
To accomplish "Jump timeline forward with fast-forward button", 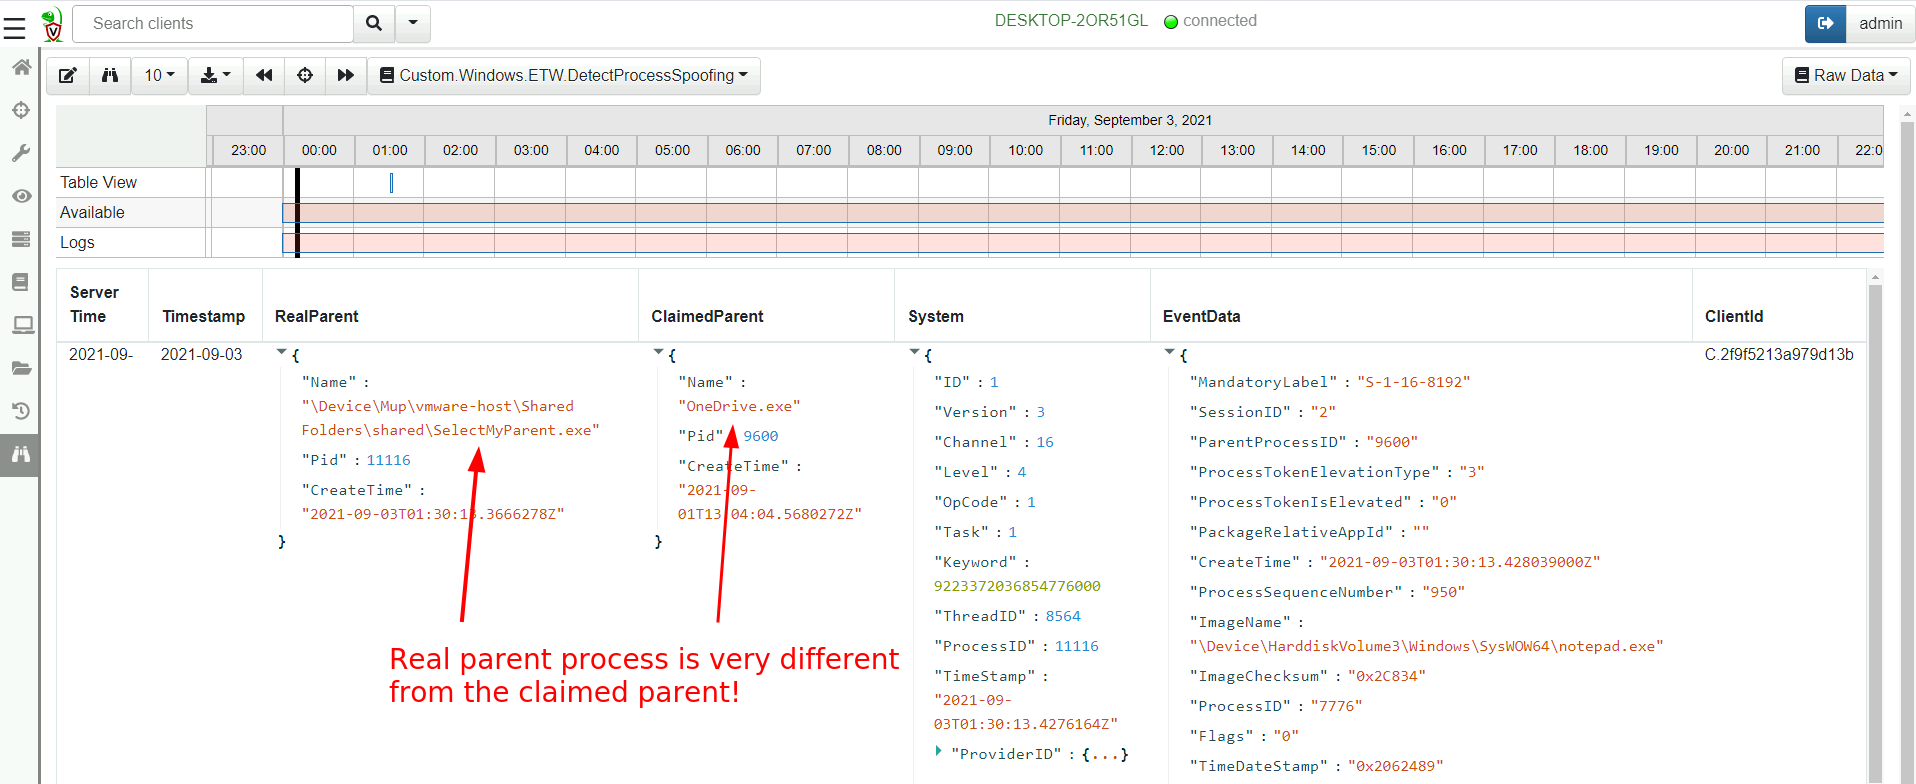I will pos(345,76).
